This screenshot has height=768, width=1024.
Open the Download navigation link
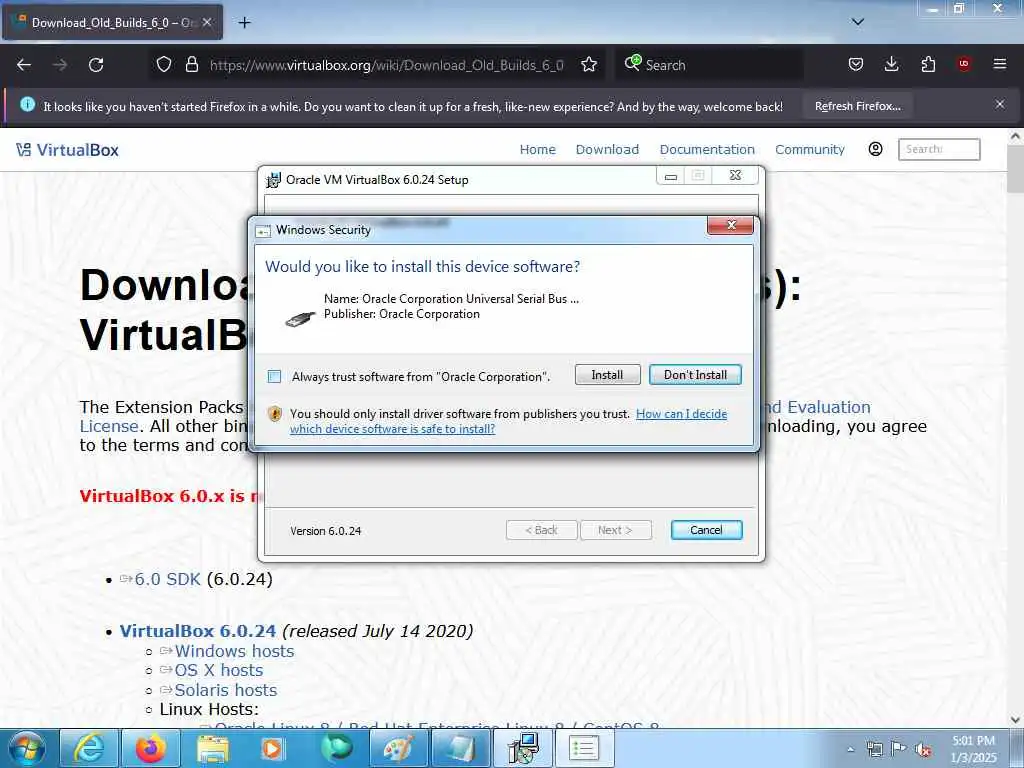pyautogui.click(x=607, y=150)
